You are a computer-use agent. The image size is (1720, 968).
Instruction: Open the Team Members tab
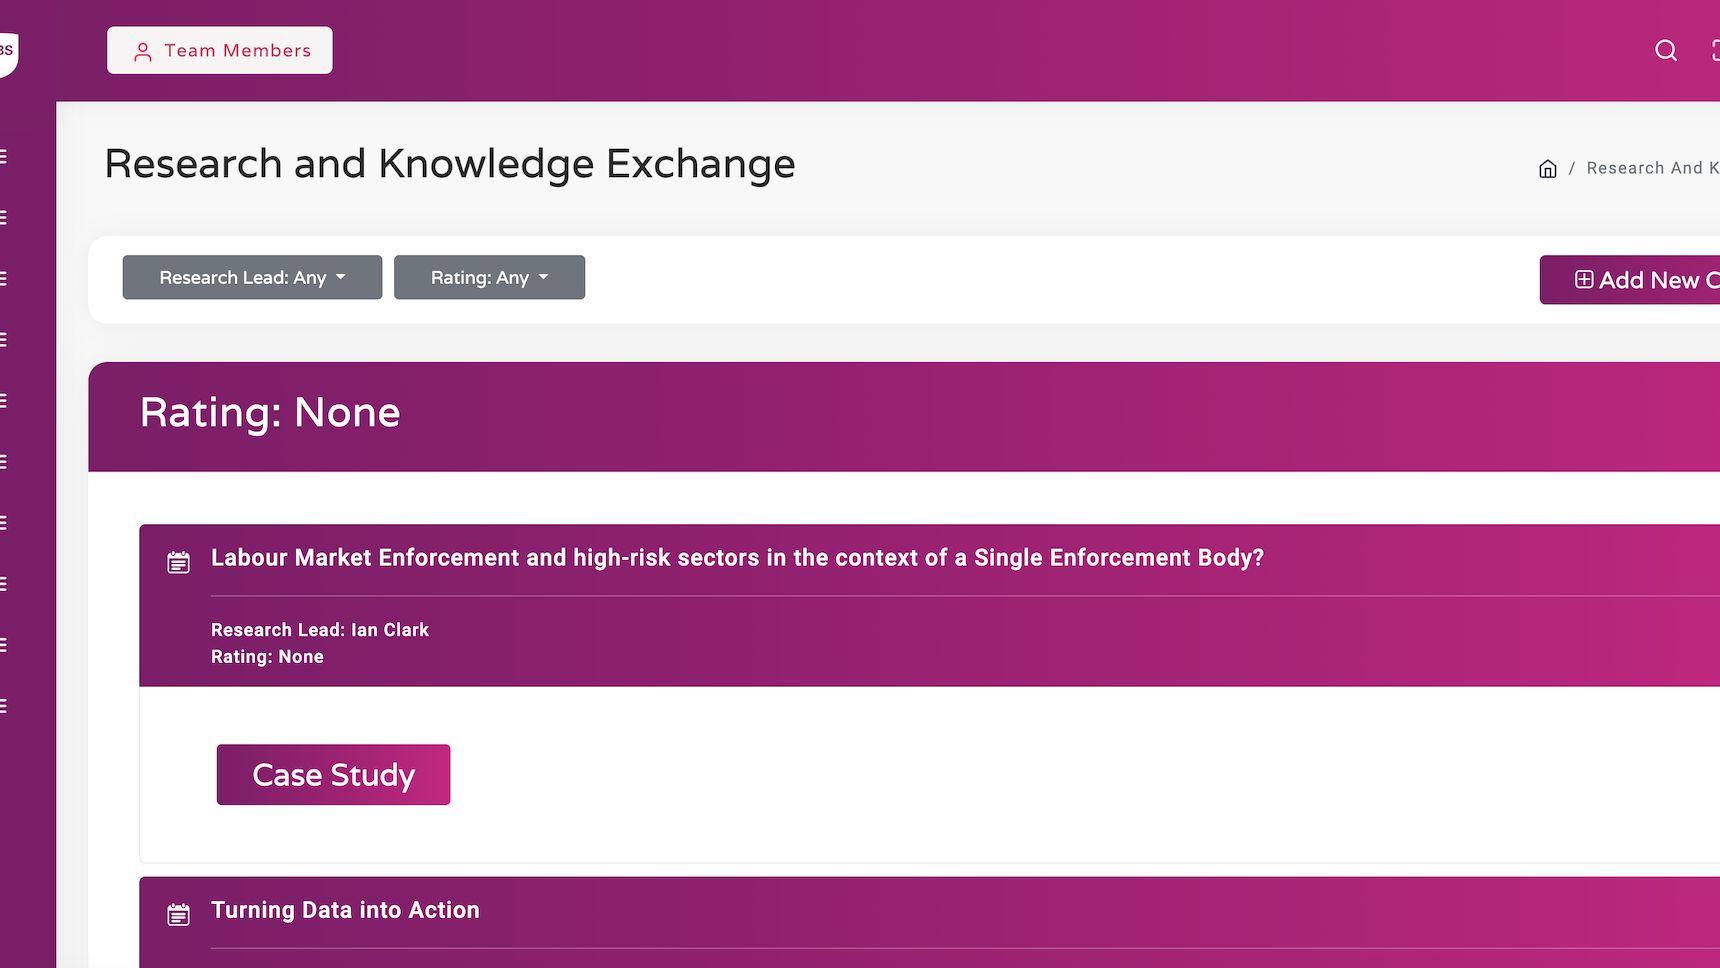coord(220,50)
